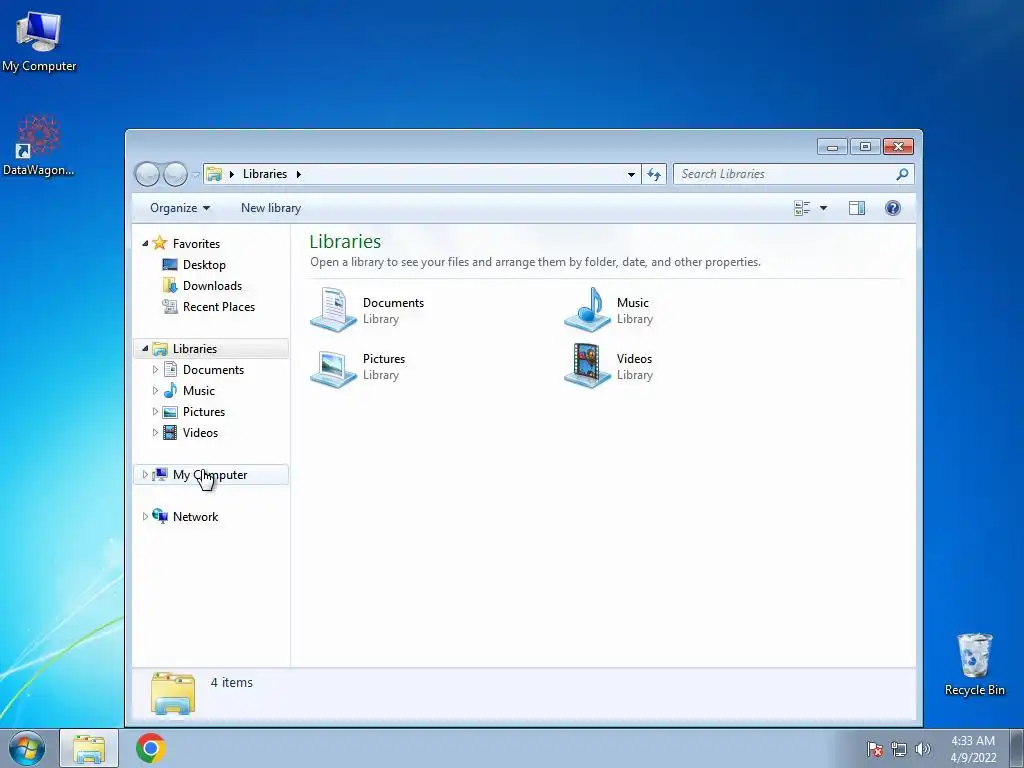Select Documents in the navigation tree
Image resolution: width=1024 pixels, height=768 pixels.
213,370
